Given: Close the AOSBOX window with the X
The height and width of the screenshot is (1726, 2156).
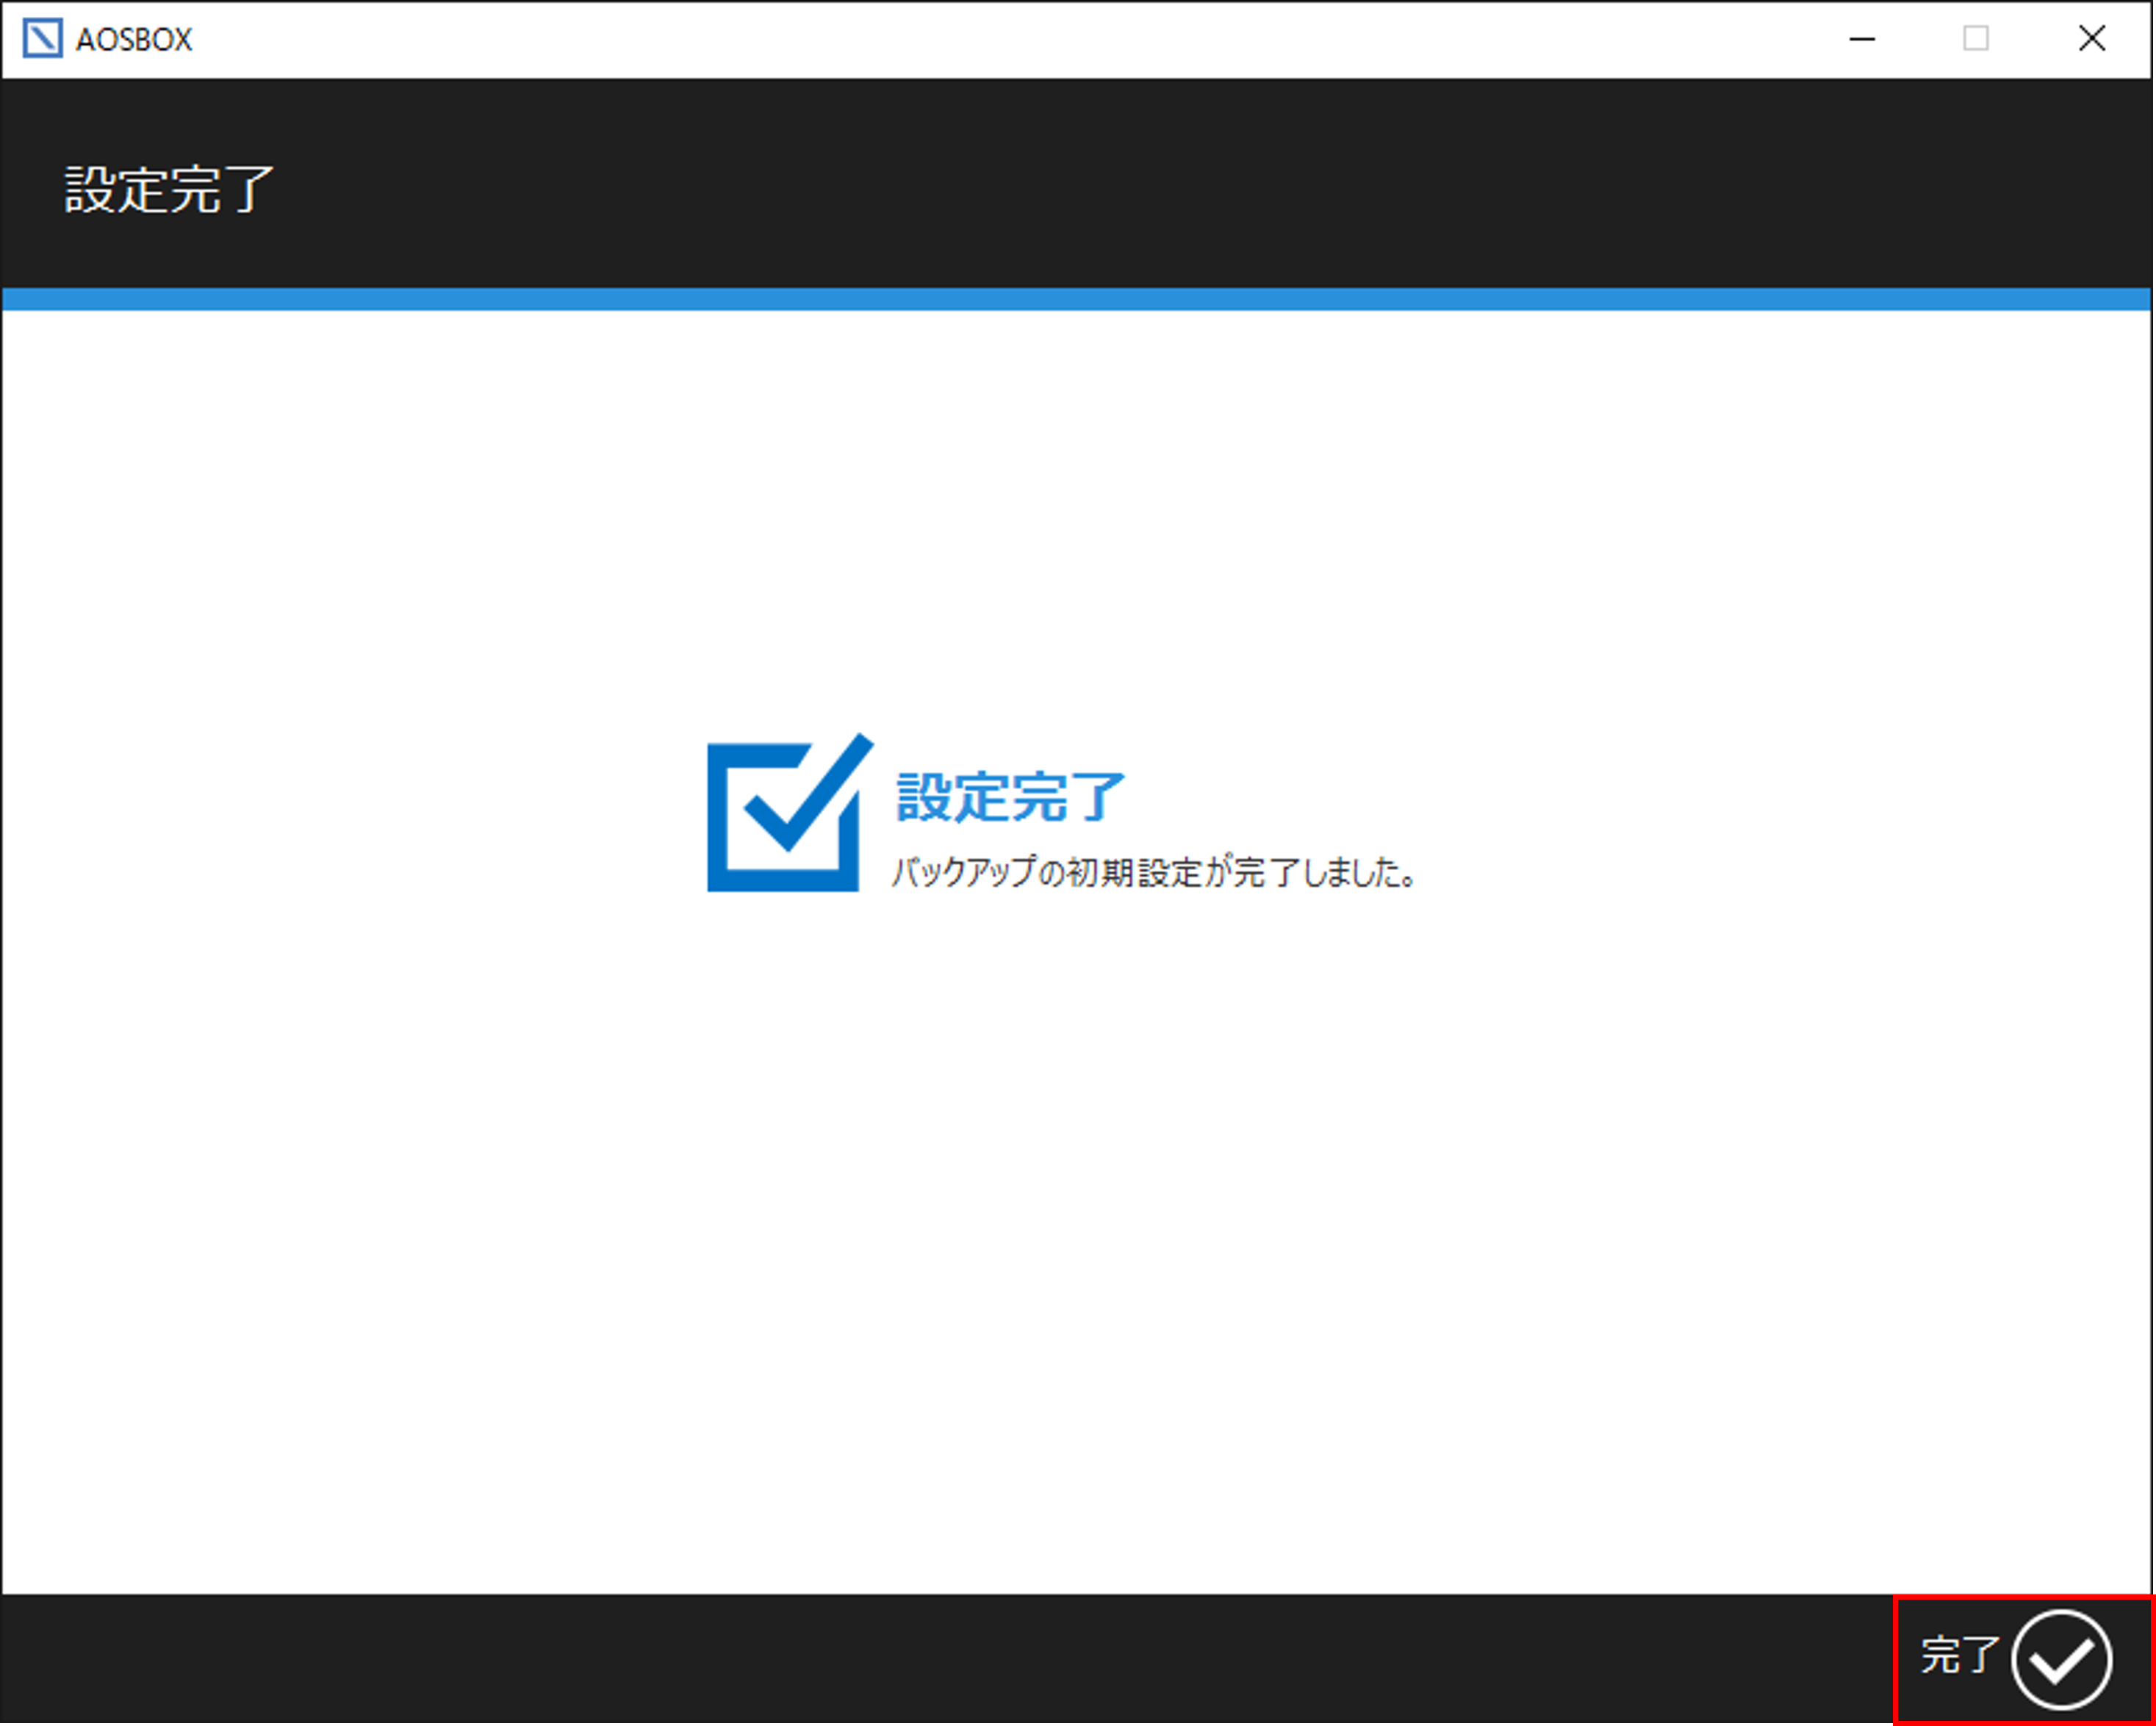Looking at the screenshot, I should point(2091,39).
